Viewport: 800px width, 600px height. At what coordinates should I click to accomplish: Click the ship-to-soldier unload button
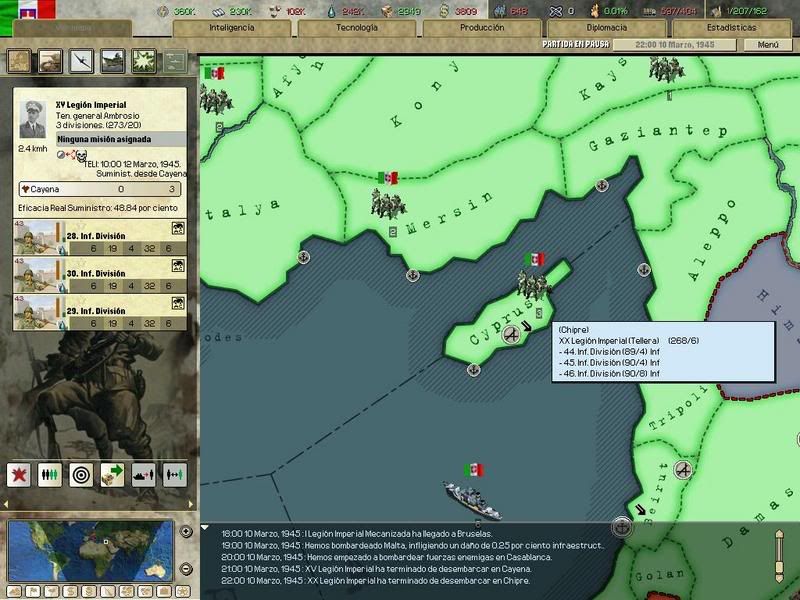143,475
